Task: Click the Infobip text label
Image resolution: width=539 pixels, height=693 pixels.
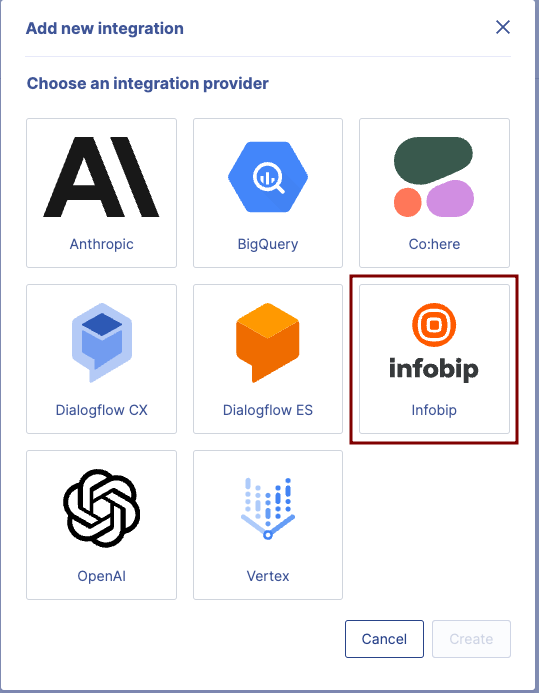Action: (x=434, y=410)
